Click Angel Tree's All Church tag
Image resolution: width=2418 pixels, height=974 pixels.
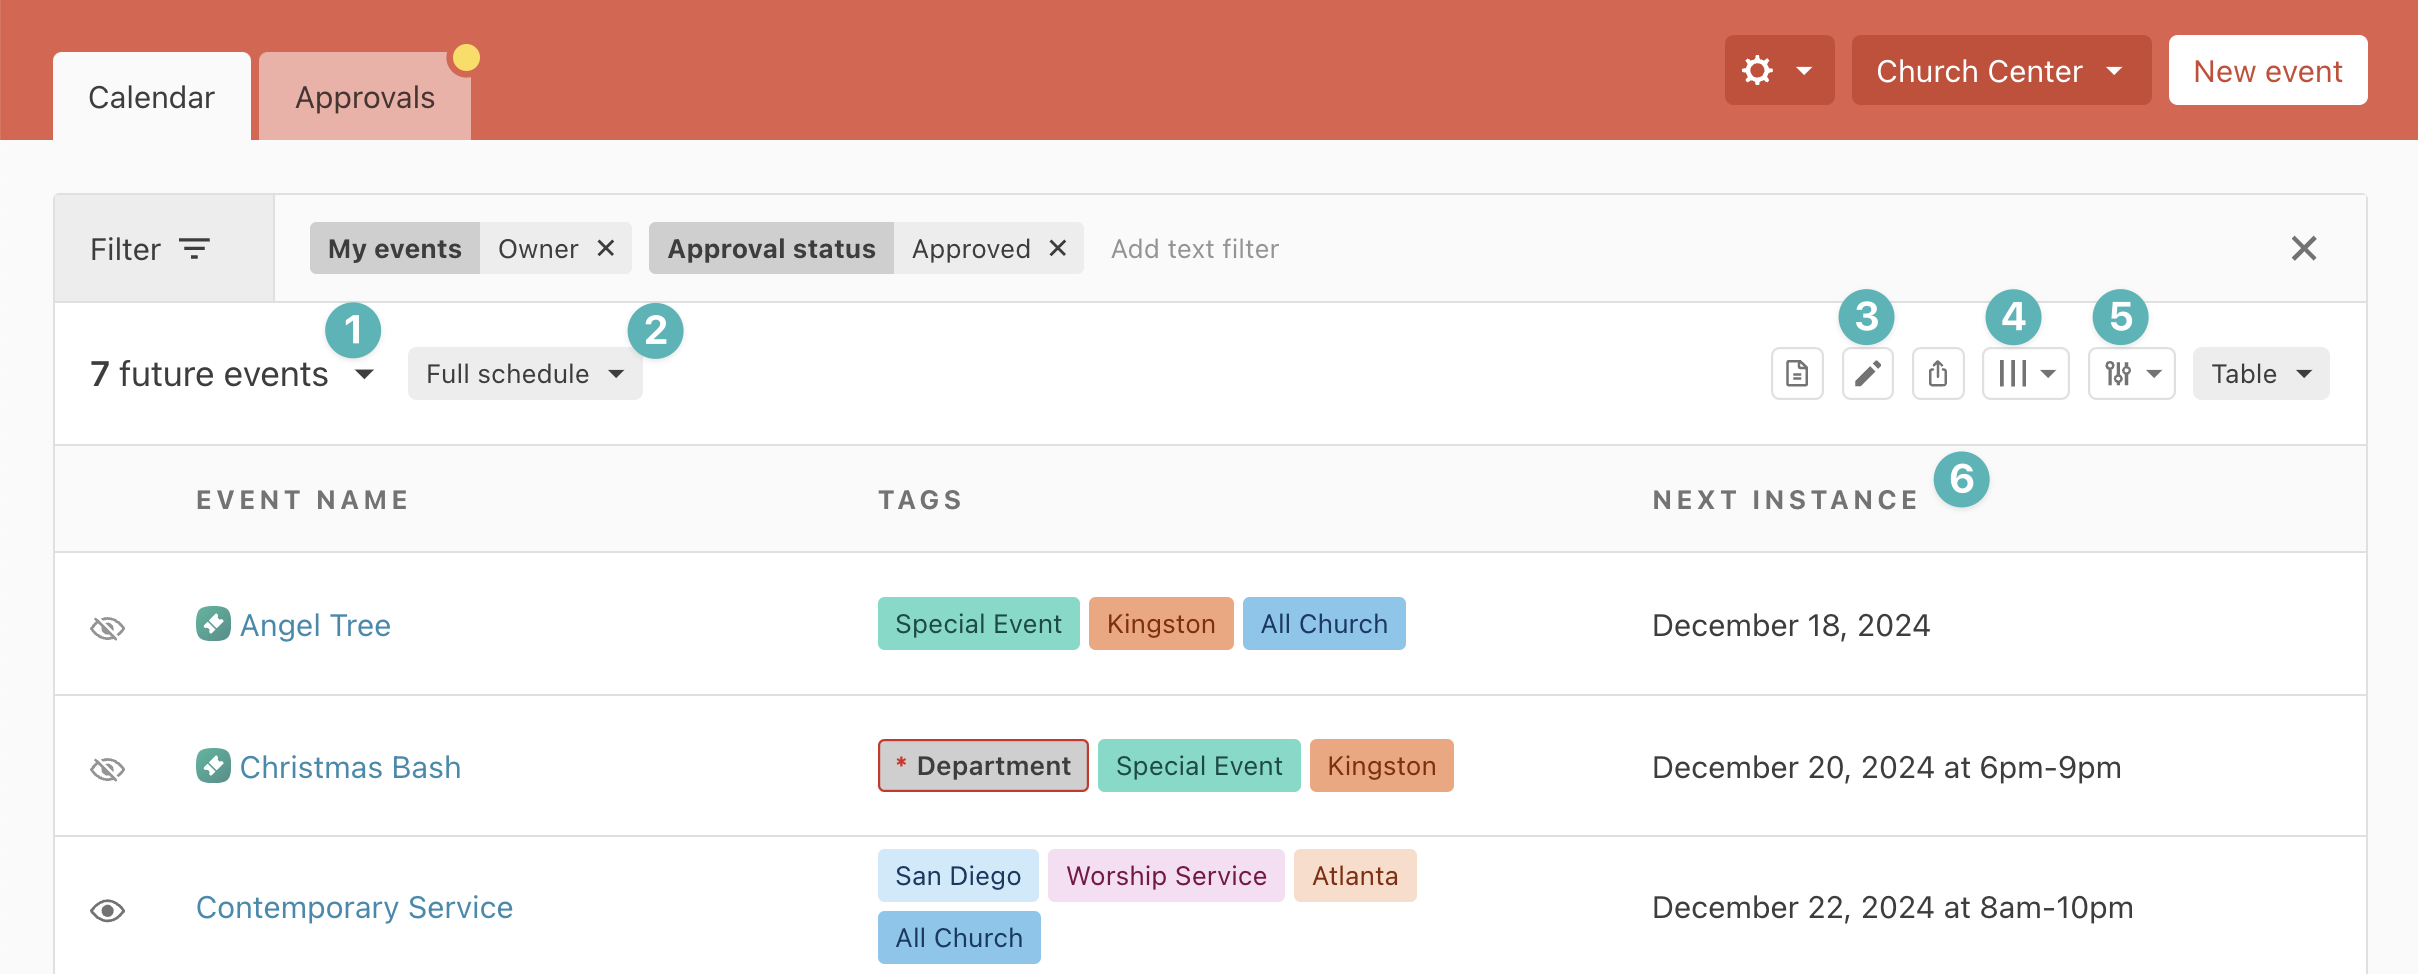click(1324, 624)
